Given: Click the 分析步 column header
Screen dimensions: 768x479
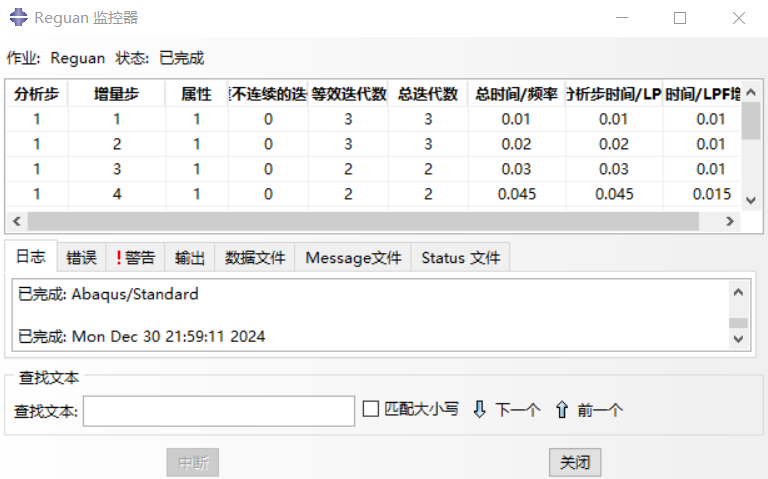Looking at the screenshot, I should coord(37,94).
